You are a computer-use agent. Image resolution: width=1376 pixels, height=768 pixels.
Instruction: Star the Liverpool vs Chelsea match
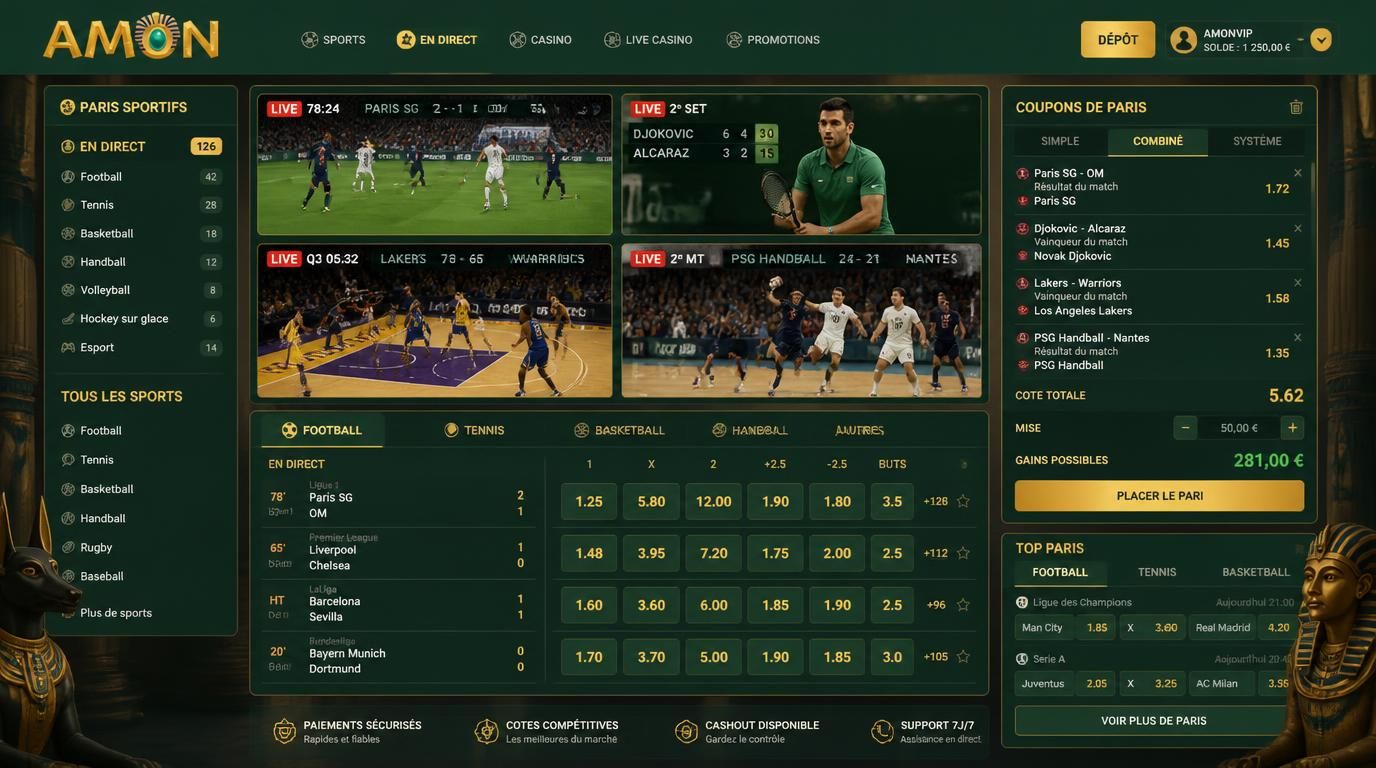[963, 553]
